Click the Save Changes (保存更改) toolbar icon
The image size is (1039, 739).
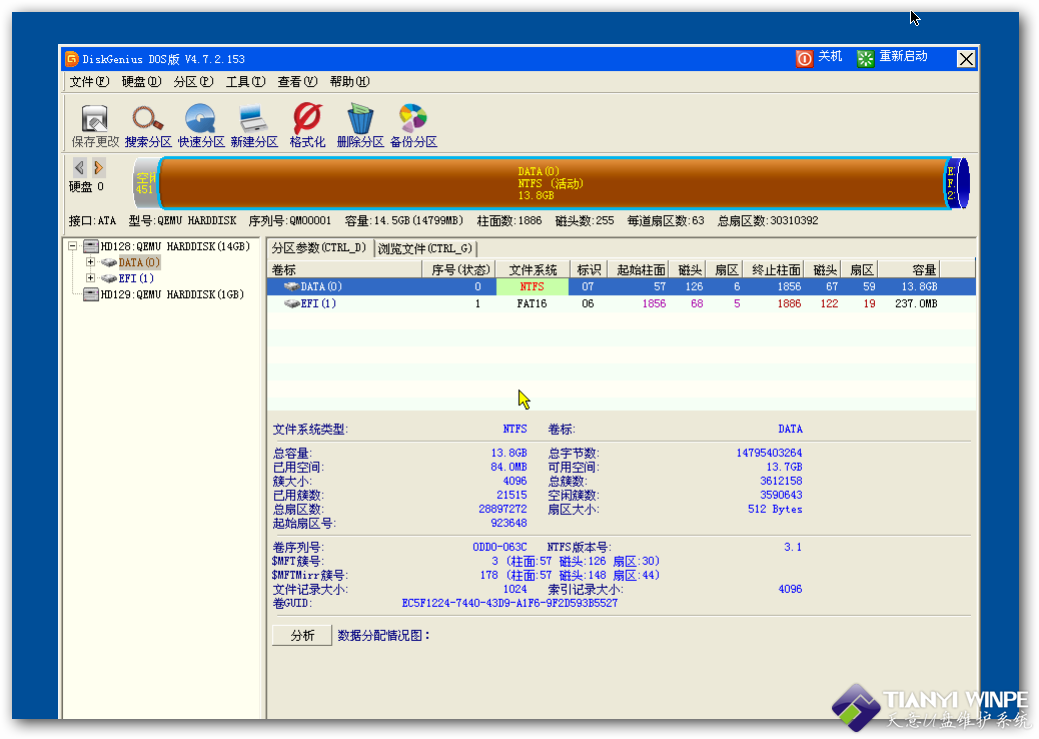click(95, 119)
